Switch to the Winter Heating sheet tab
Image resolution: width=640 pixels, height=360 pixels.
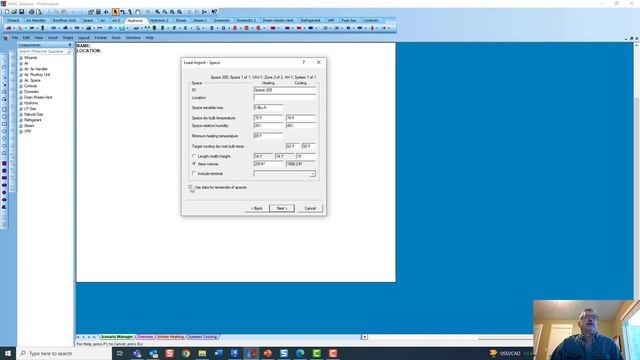[171, 337]
